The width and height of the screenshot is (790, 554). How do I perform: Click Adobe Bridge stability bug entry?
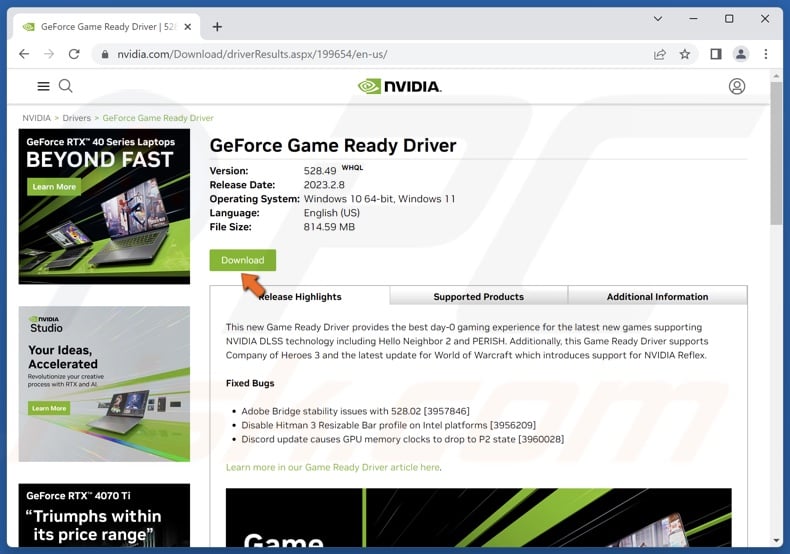[355, 411]
